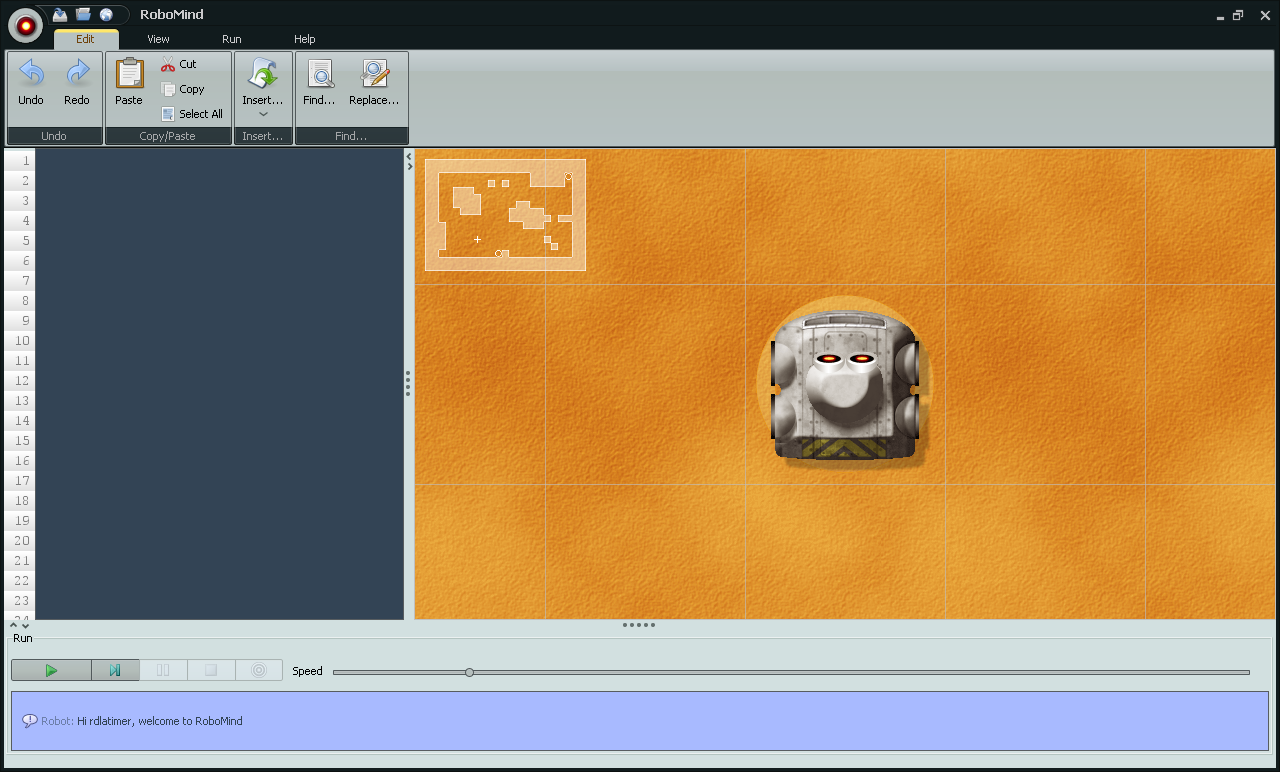Open the RoboMind red-eye application menu
Screen dimensions: 1280x772
coord(26,25)
